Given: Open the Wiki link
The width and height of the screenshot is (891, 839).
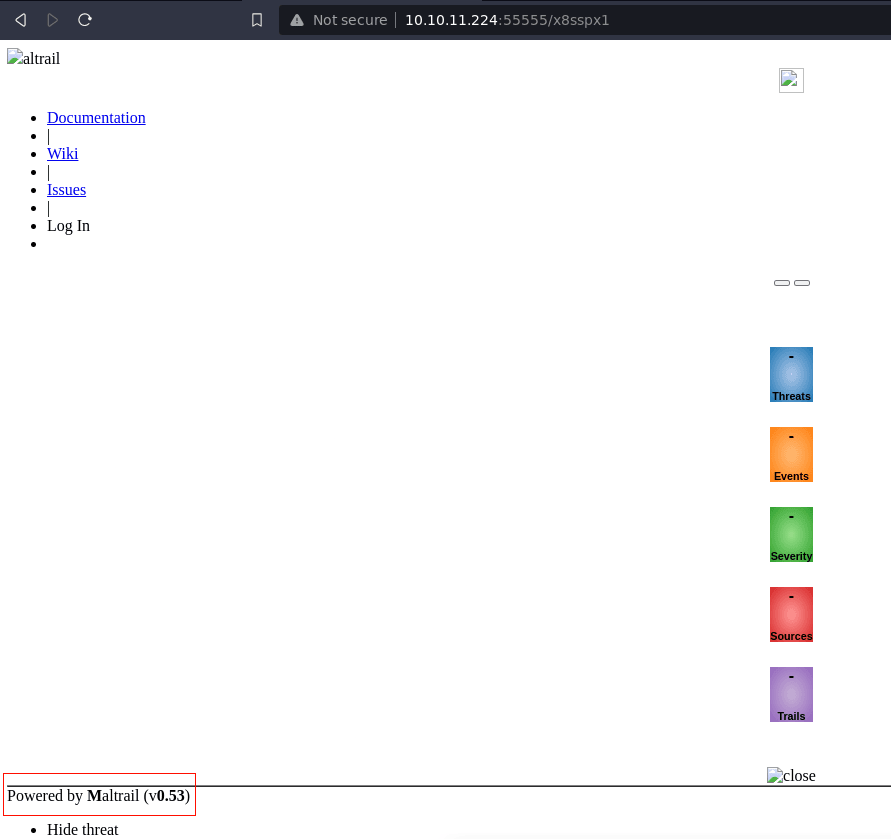Looking at the screenshot, I should pyautogui.click(x=63, y=153).
